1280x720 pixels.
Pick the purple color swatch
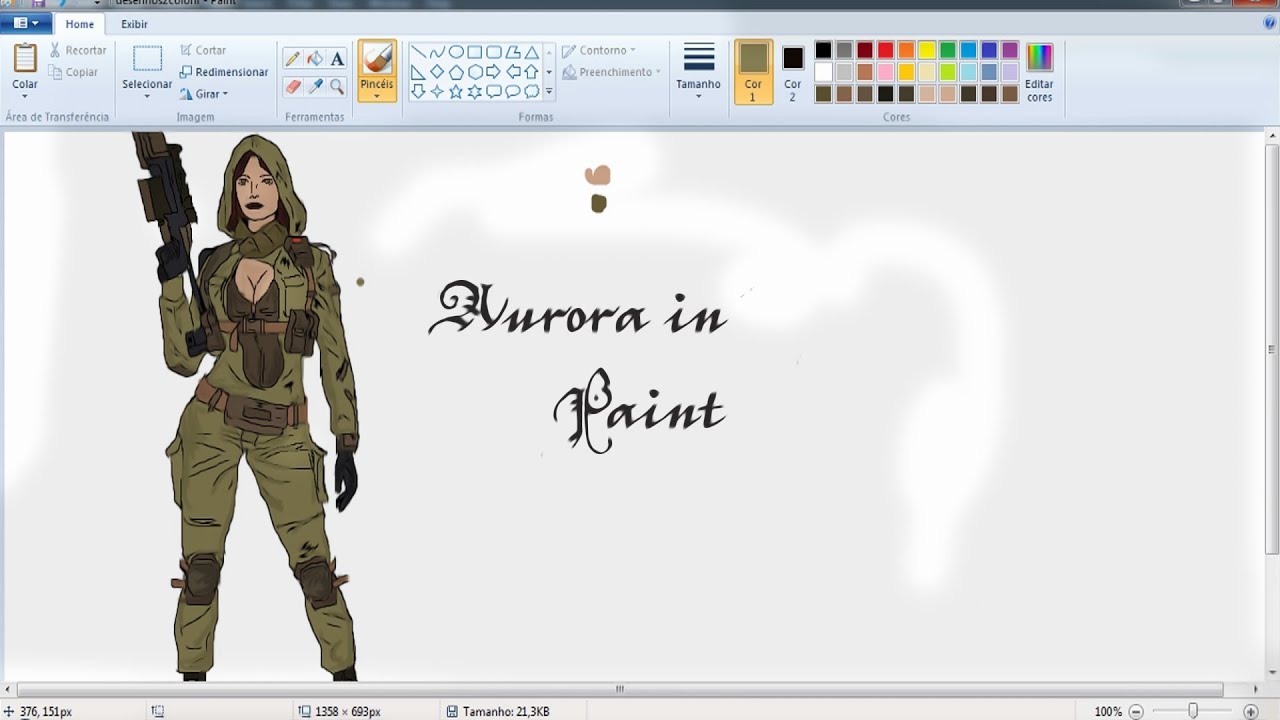coord(1010,50)
